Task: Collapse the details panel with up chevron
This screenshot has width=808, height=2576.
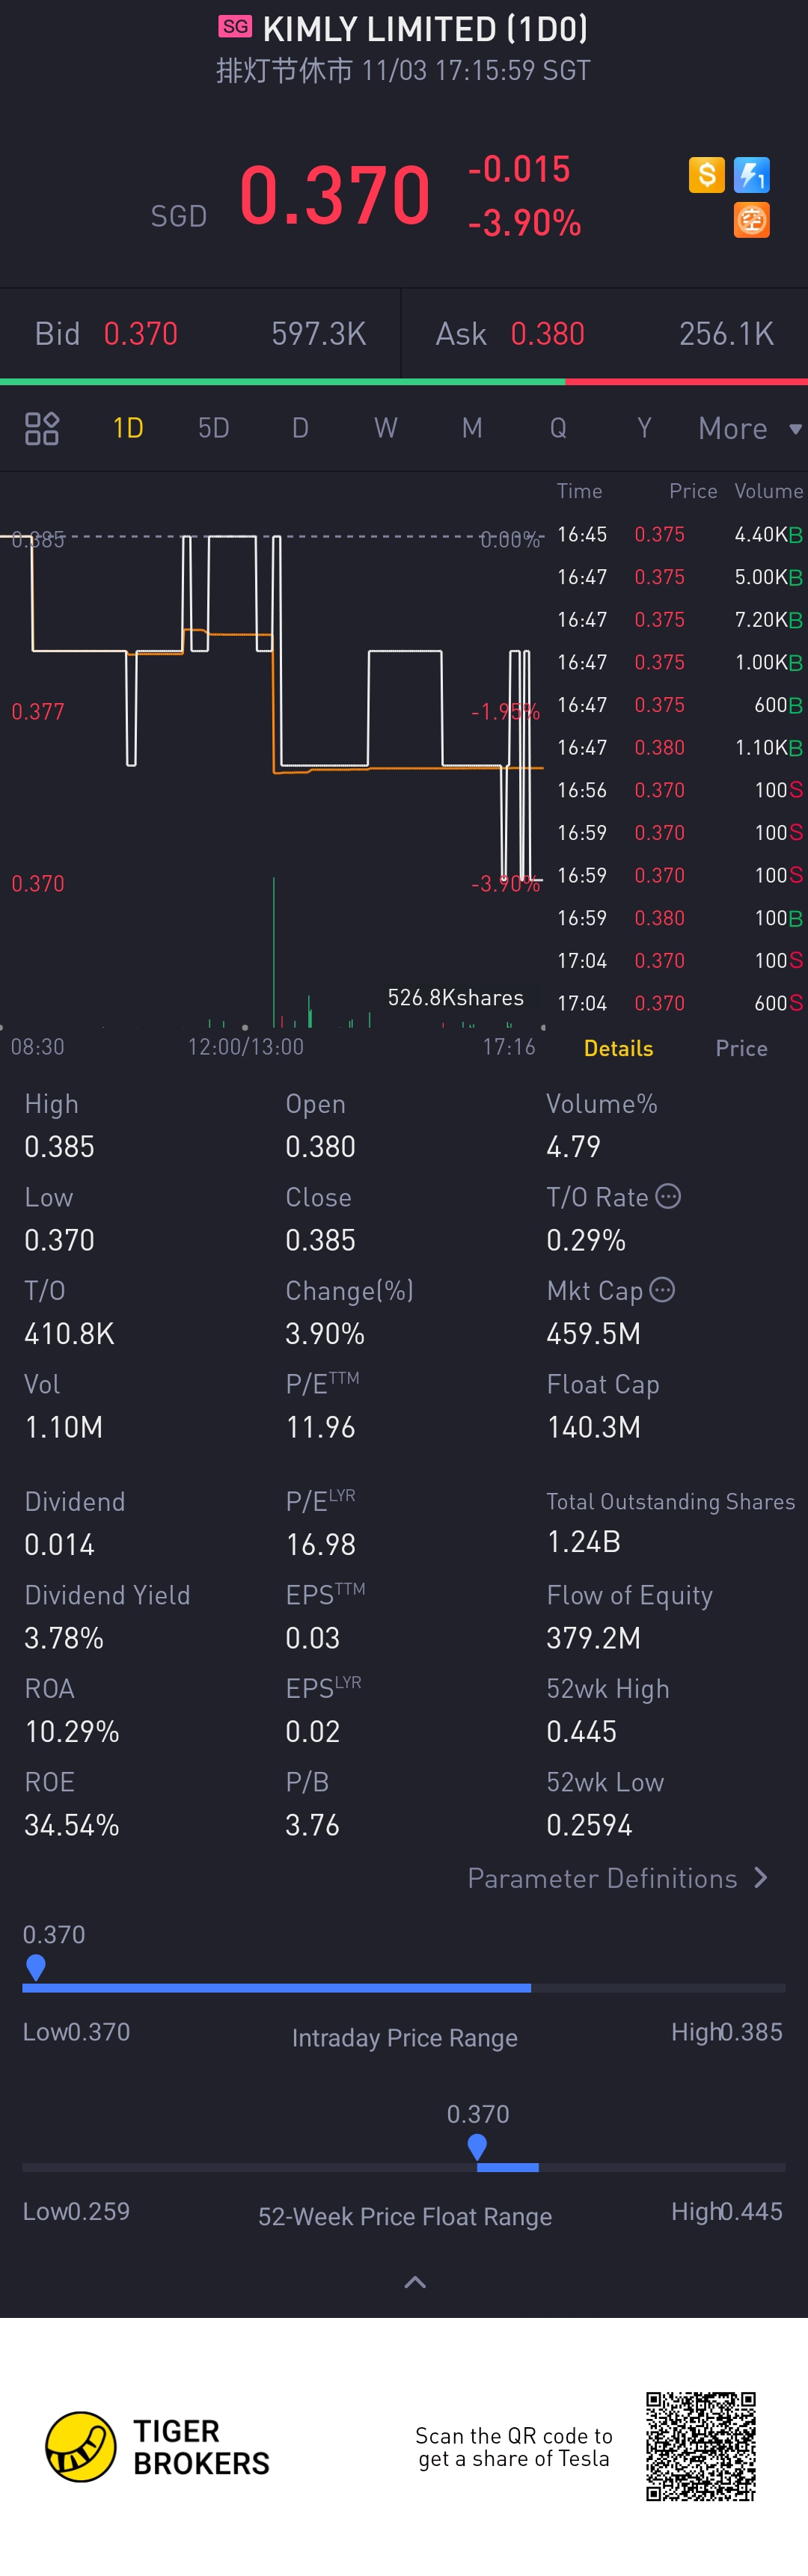Action: click(414, 2281)
